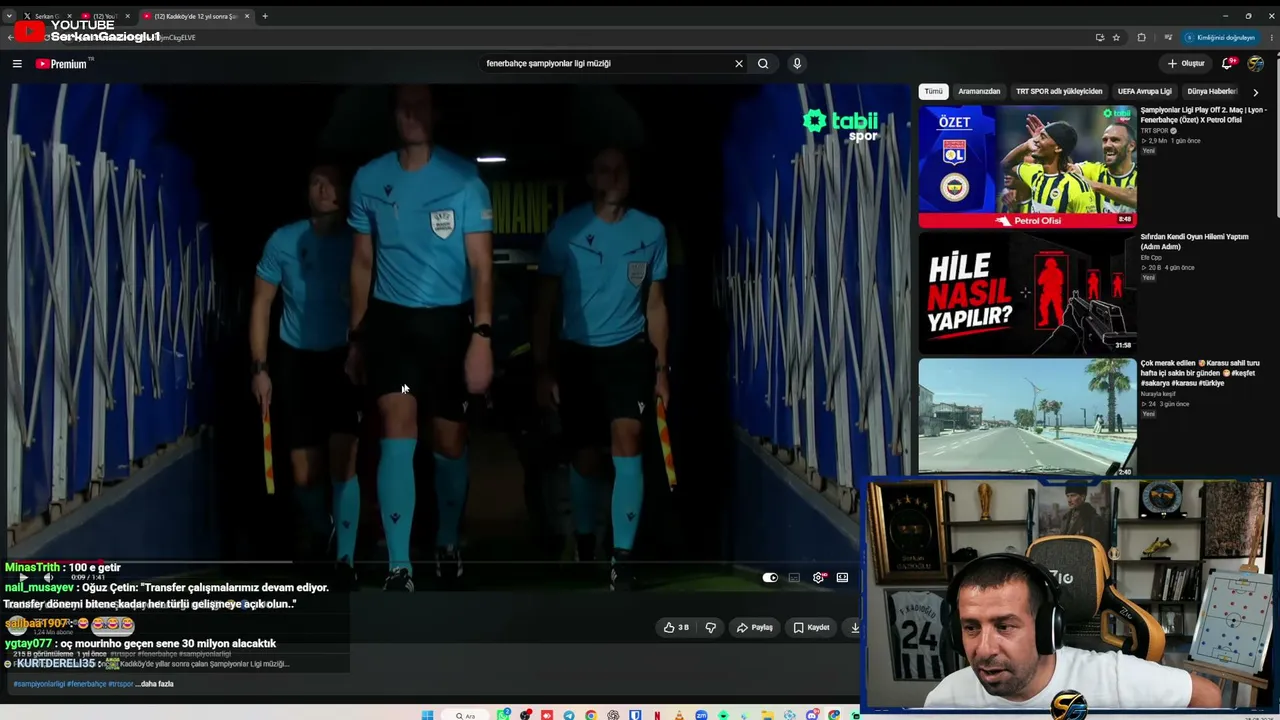Toggle subtitles in the video player
This screenshot has height=720, width=1280.
click(x=794, y=578)
